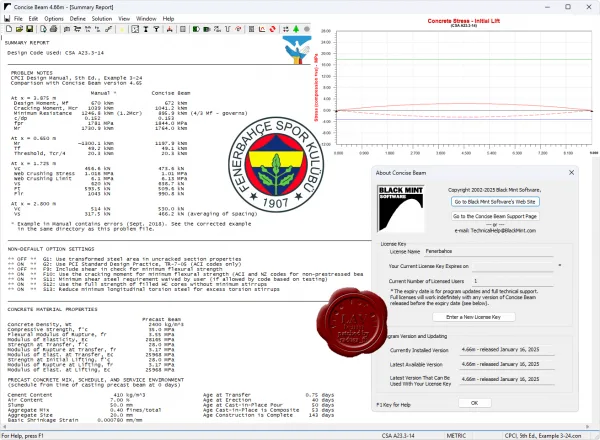Click the opposing arrows icon in the toolbar
The width and height of the screenshot is (600, 440).
[286, 29]
